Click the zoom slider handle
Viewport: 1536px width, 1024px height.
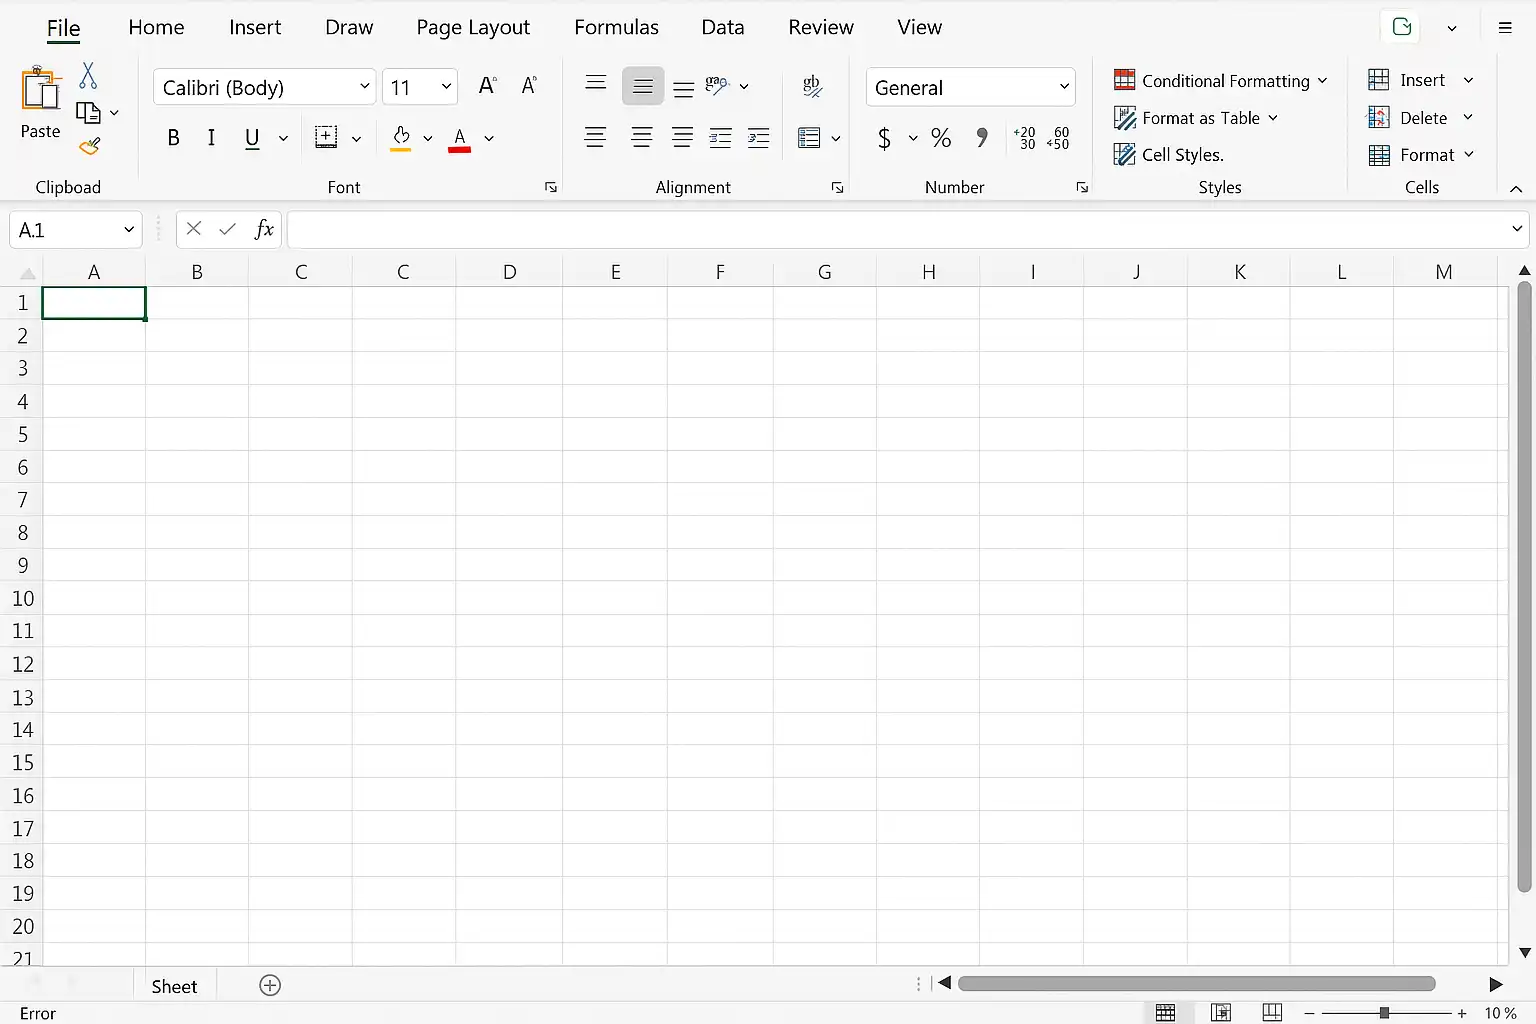1384,1013
